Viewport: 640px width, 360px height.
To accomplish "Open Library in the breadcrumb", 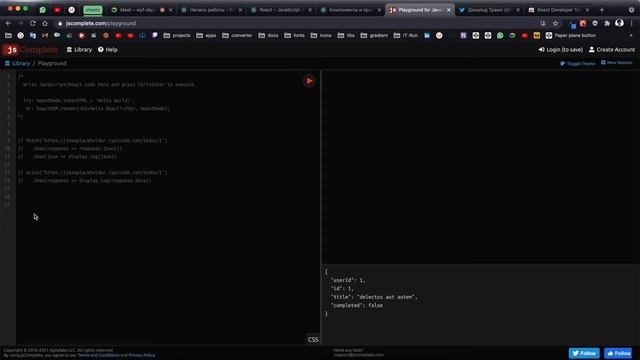I will (18, 64).
